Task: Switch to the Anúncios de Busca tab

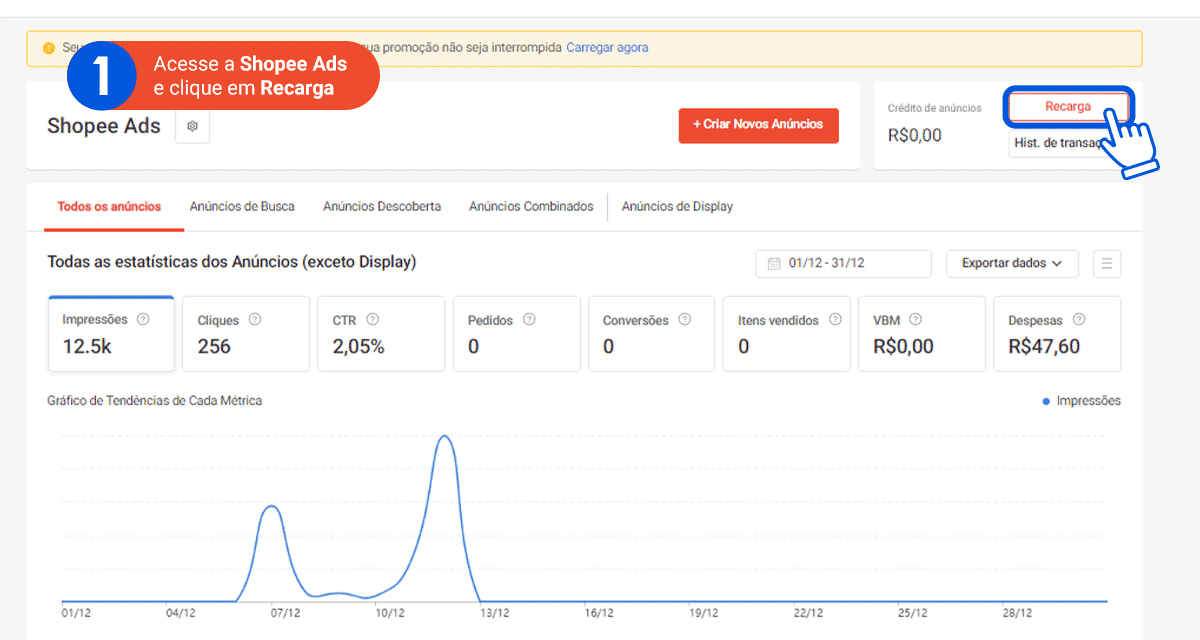Action: (241, 206)
